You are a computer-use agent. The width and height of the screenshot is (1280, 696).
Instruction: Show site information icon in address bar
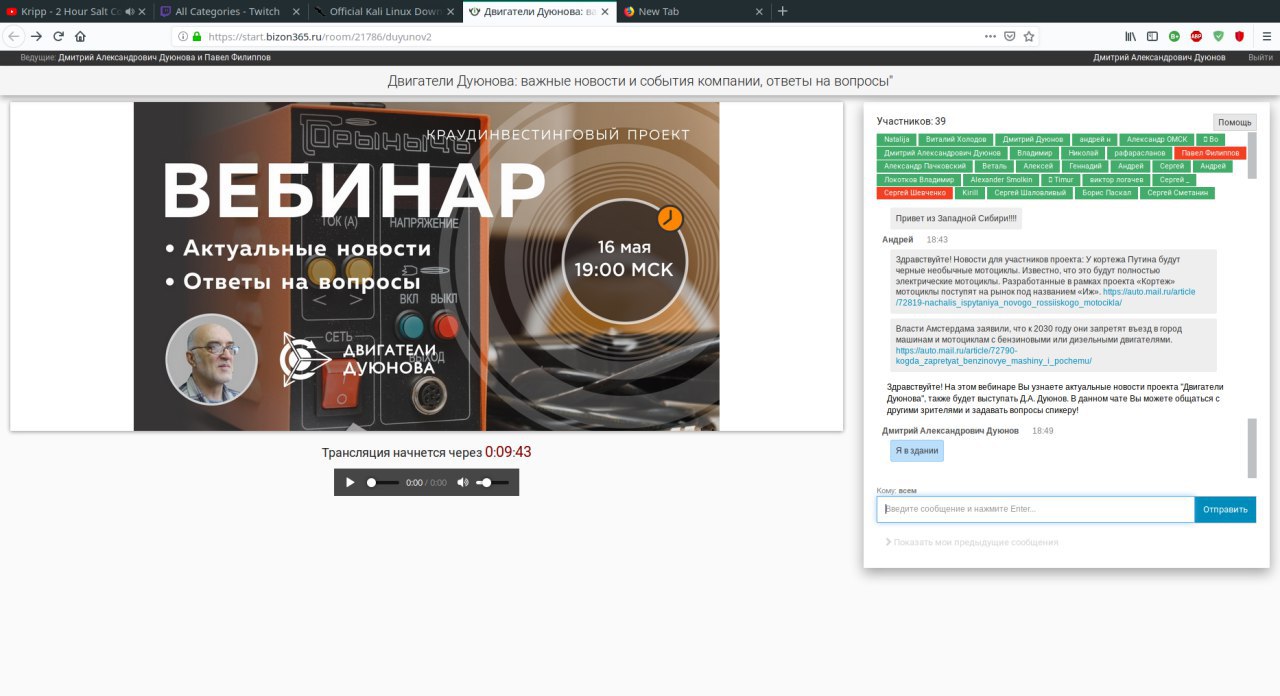pyautogui.click(x=183, y=36)
